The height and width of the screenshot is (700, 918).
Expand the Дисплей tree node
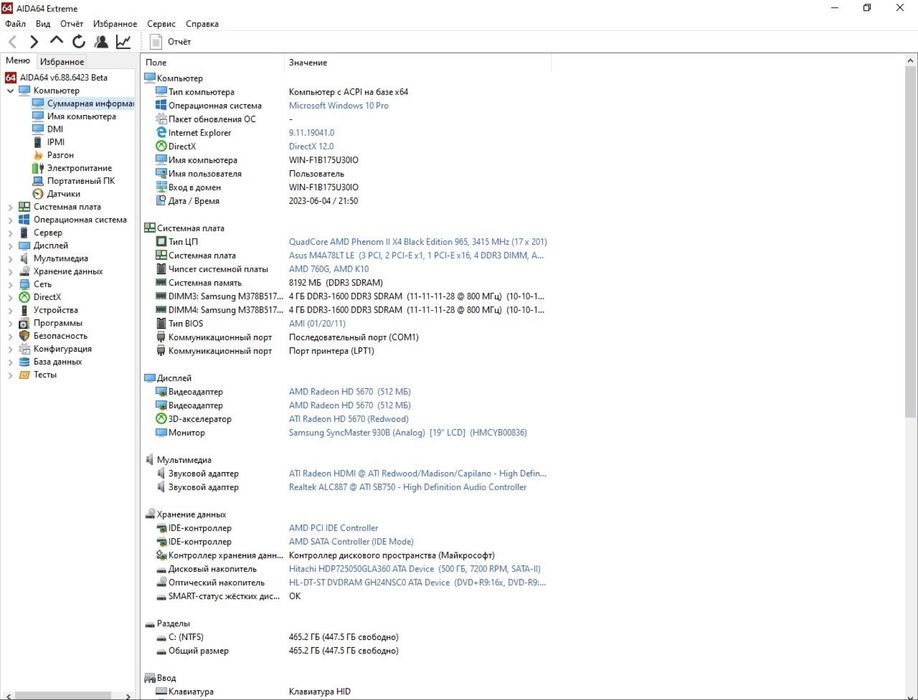tap(10, 245)
